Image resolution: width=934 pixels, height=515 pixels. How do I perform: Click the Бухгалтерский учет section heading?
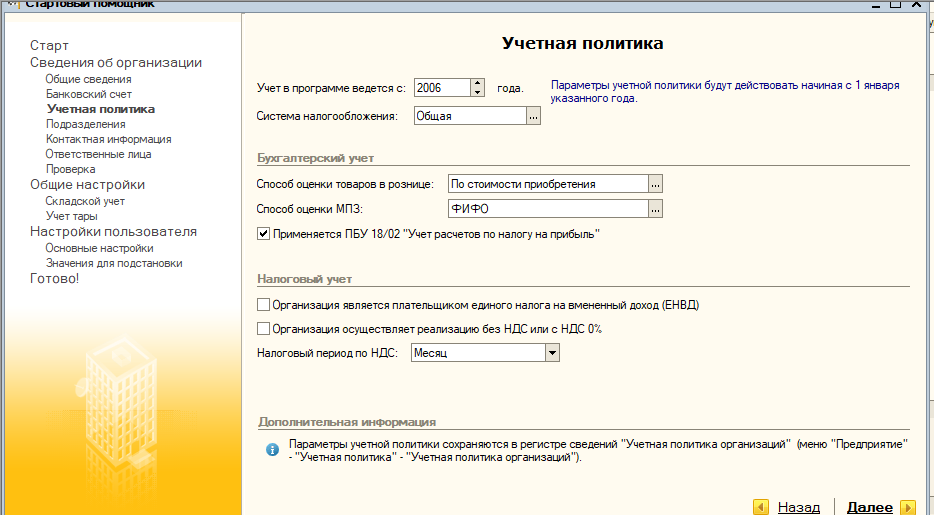tap(316, 158)
